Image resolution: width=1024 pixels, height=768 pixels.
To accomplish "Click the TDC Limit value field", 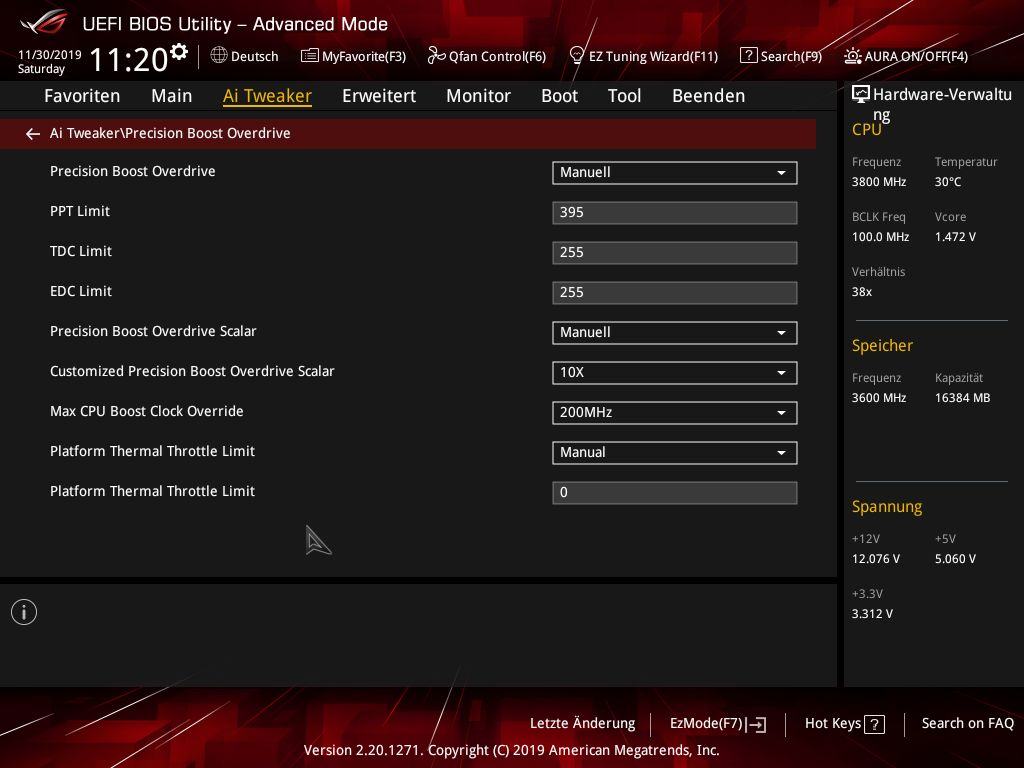I will [675, 253].
